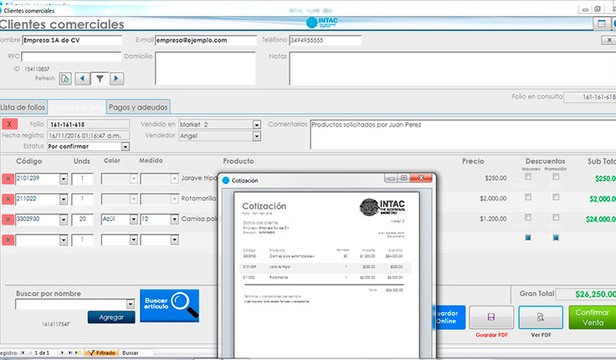Viewport: 616px width, 360px height.
Task: Remove the row with code 2101239
Action: tap(8, 179)
